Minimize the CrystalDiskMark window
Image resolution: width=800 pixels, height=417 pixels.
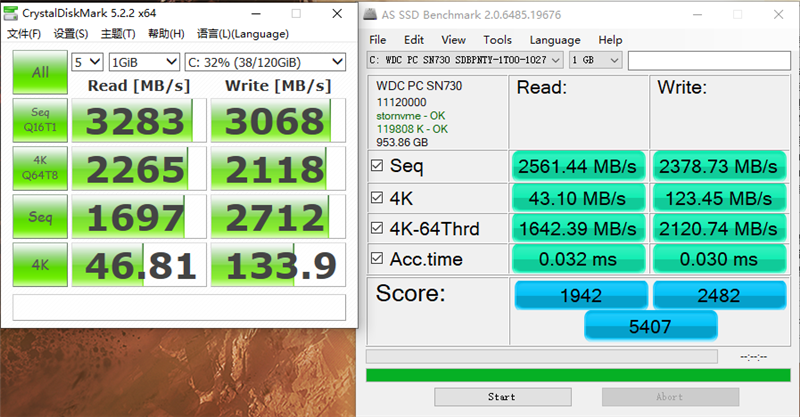(x=257, y=14)
